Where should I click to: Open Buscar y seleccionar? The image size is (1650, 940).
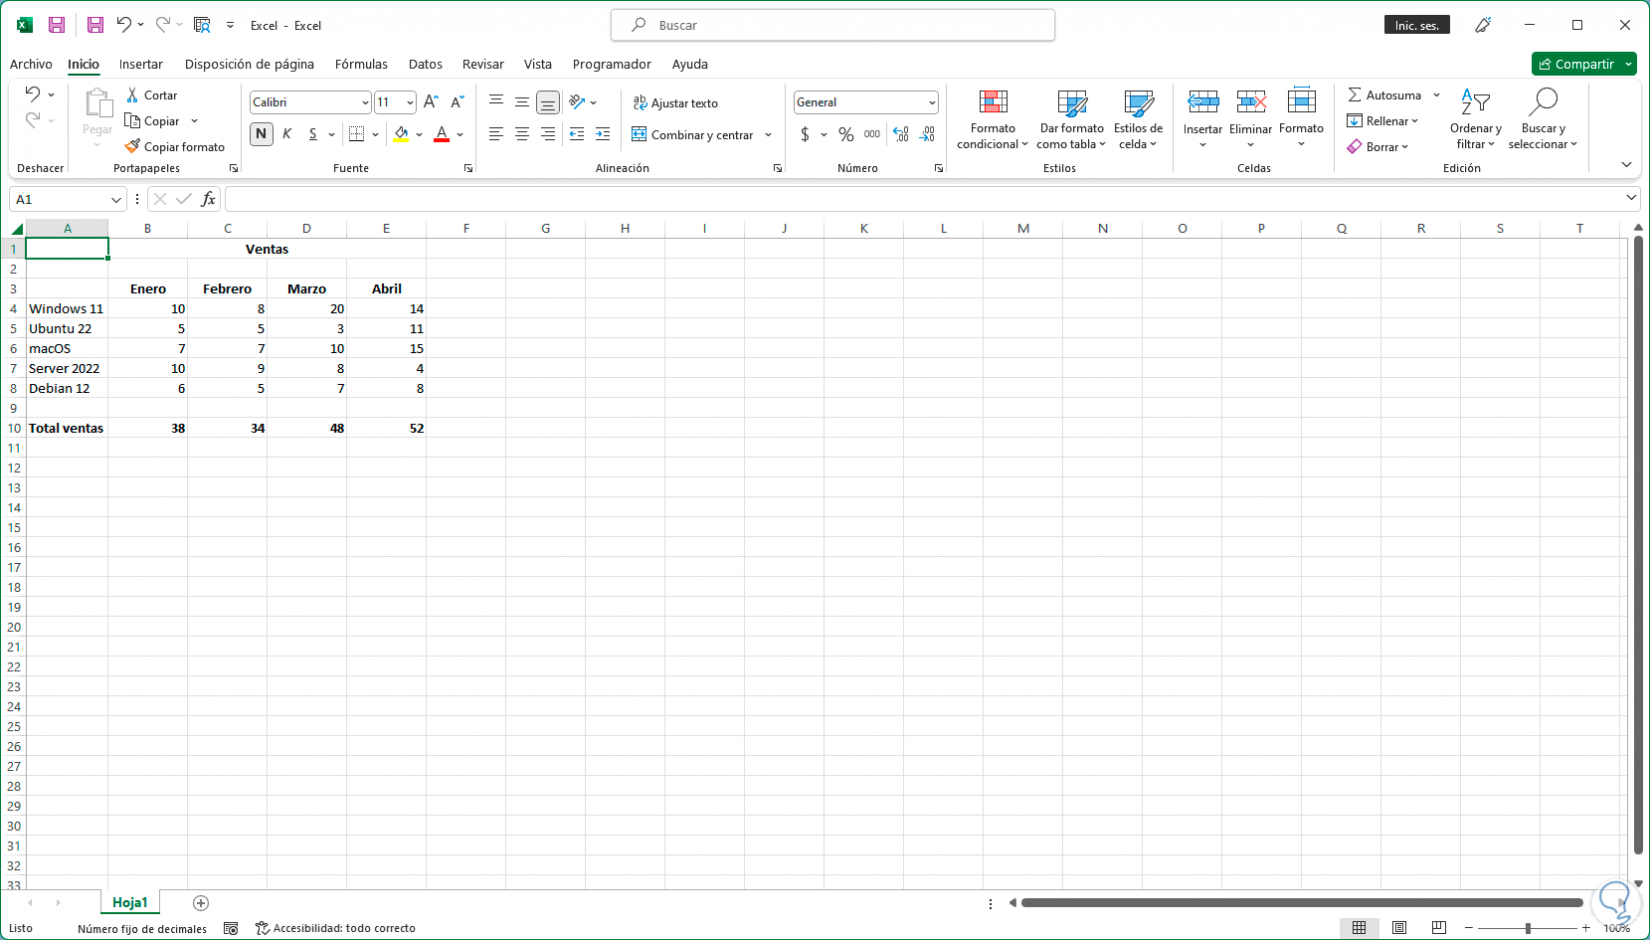(1543, 120)
